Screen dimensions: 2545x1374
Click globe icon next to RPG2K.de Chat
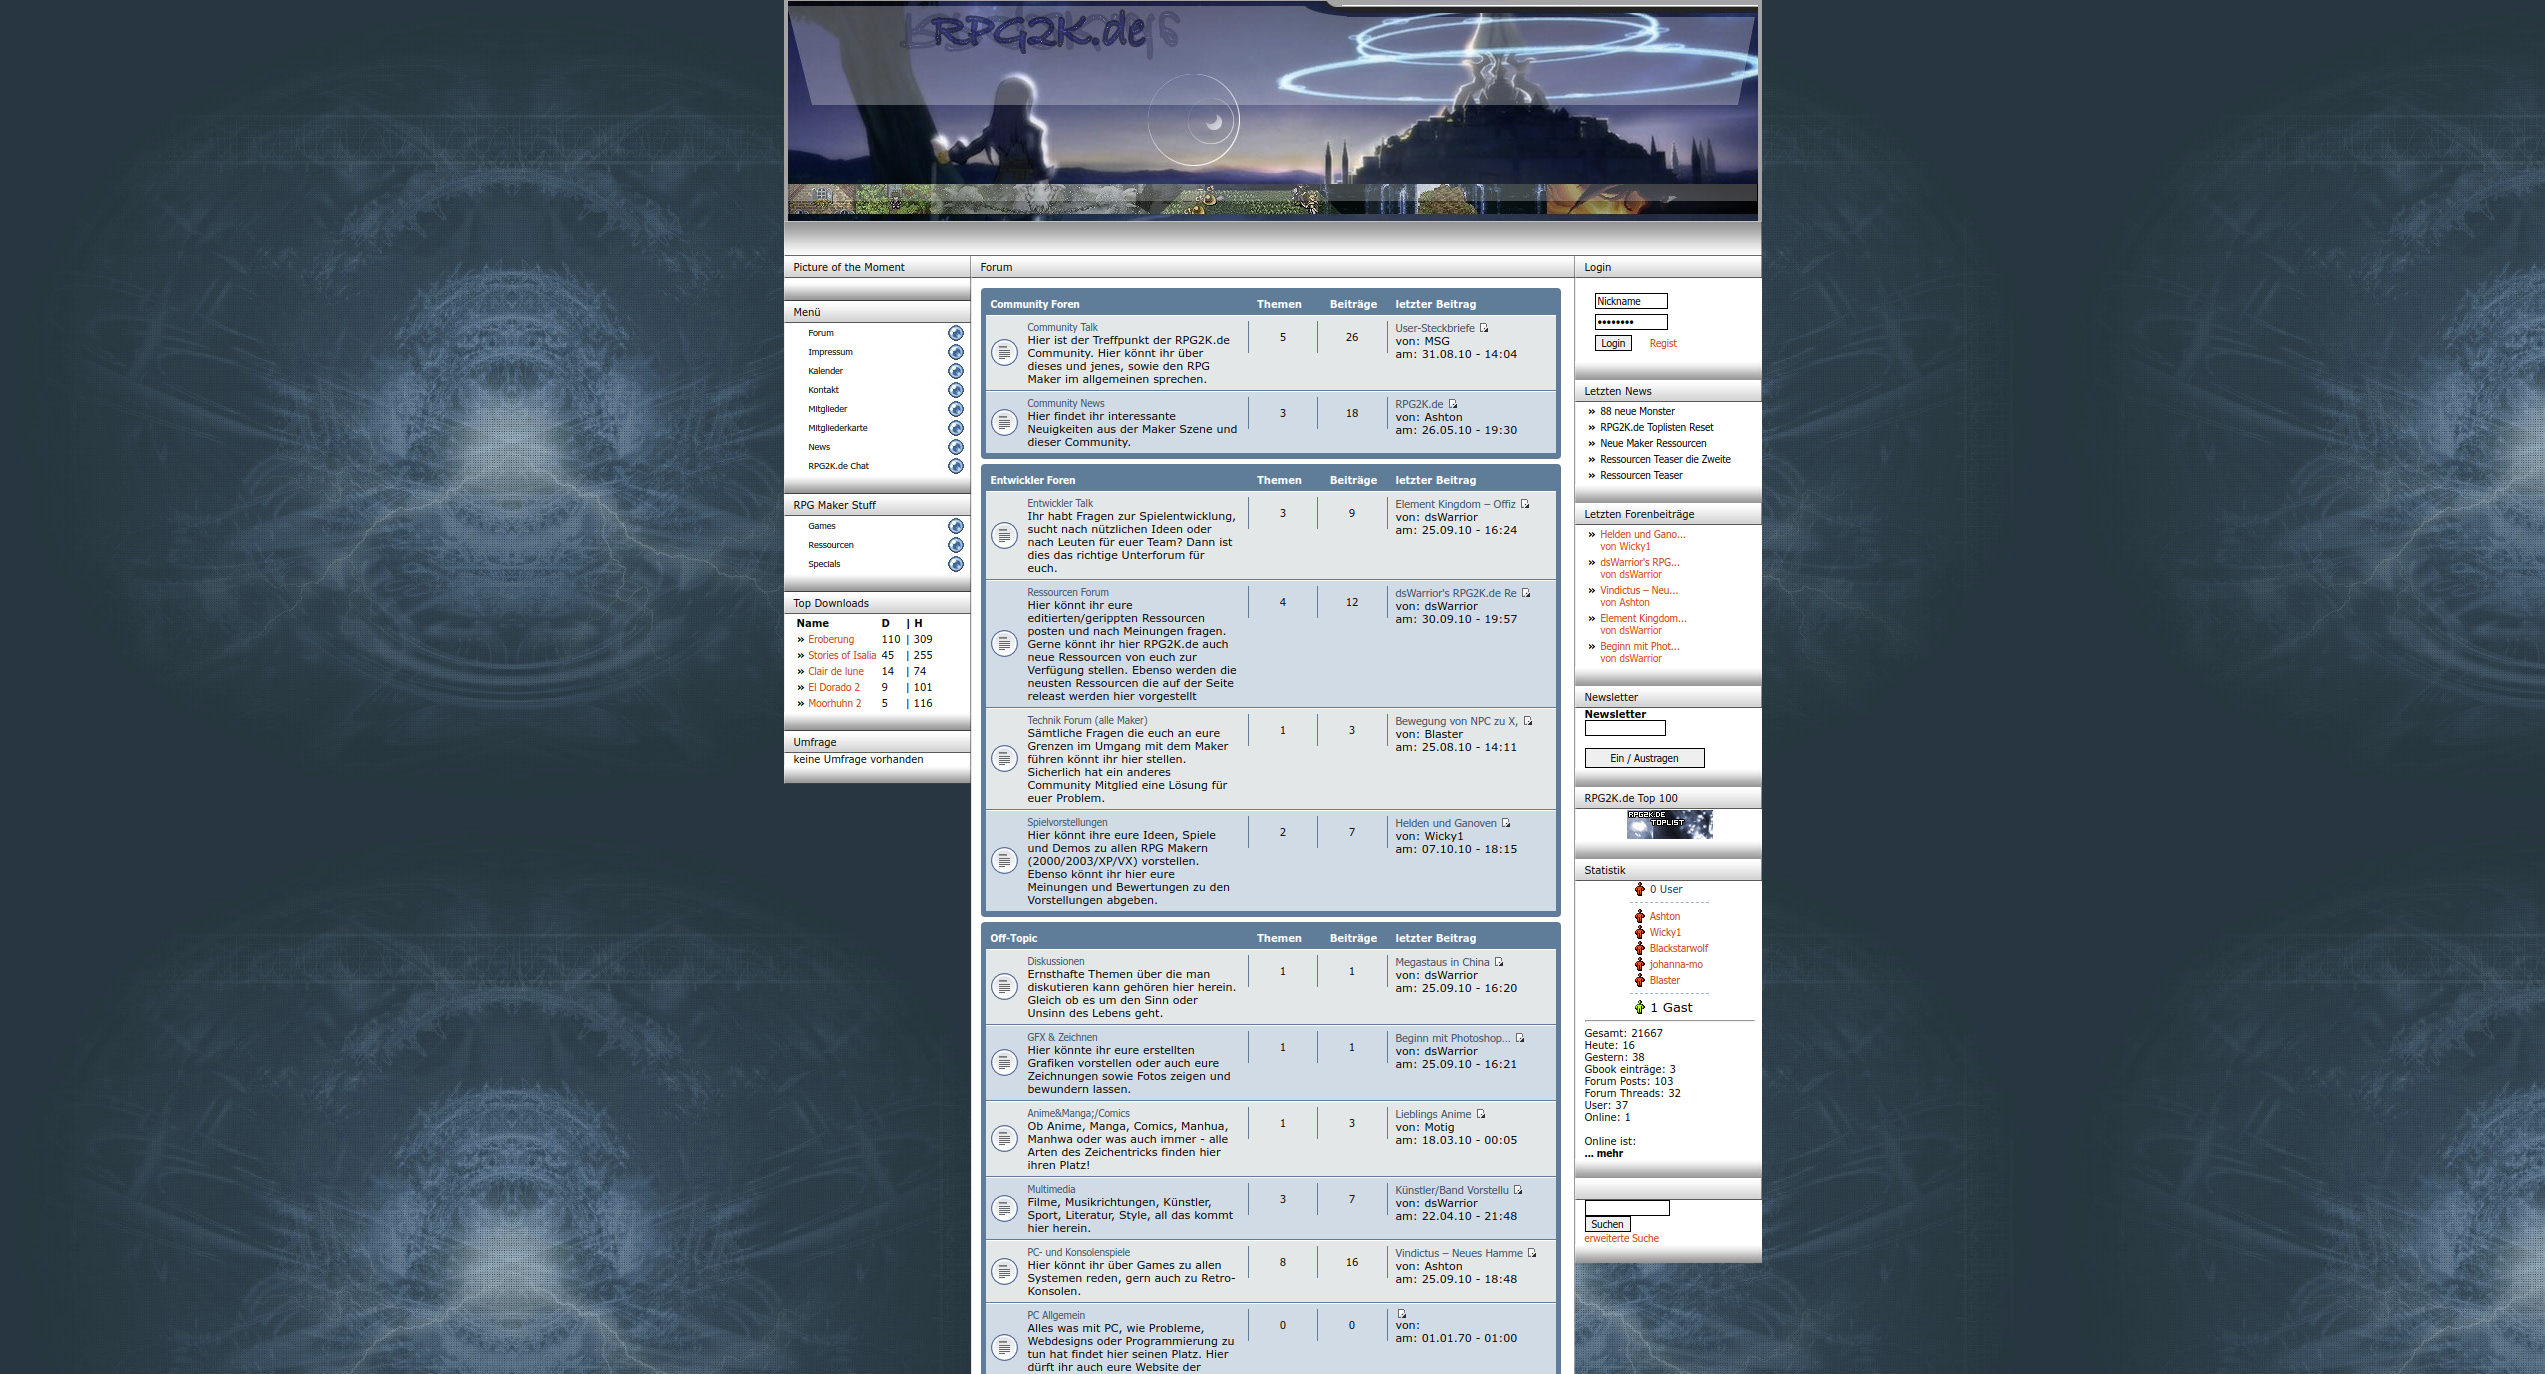tap(955, 466)
